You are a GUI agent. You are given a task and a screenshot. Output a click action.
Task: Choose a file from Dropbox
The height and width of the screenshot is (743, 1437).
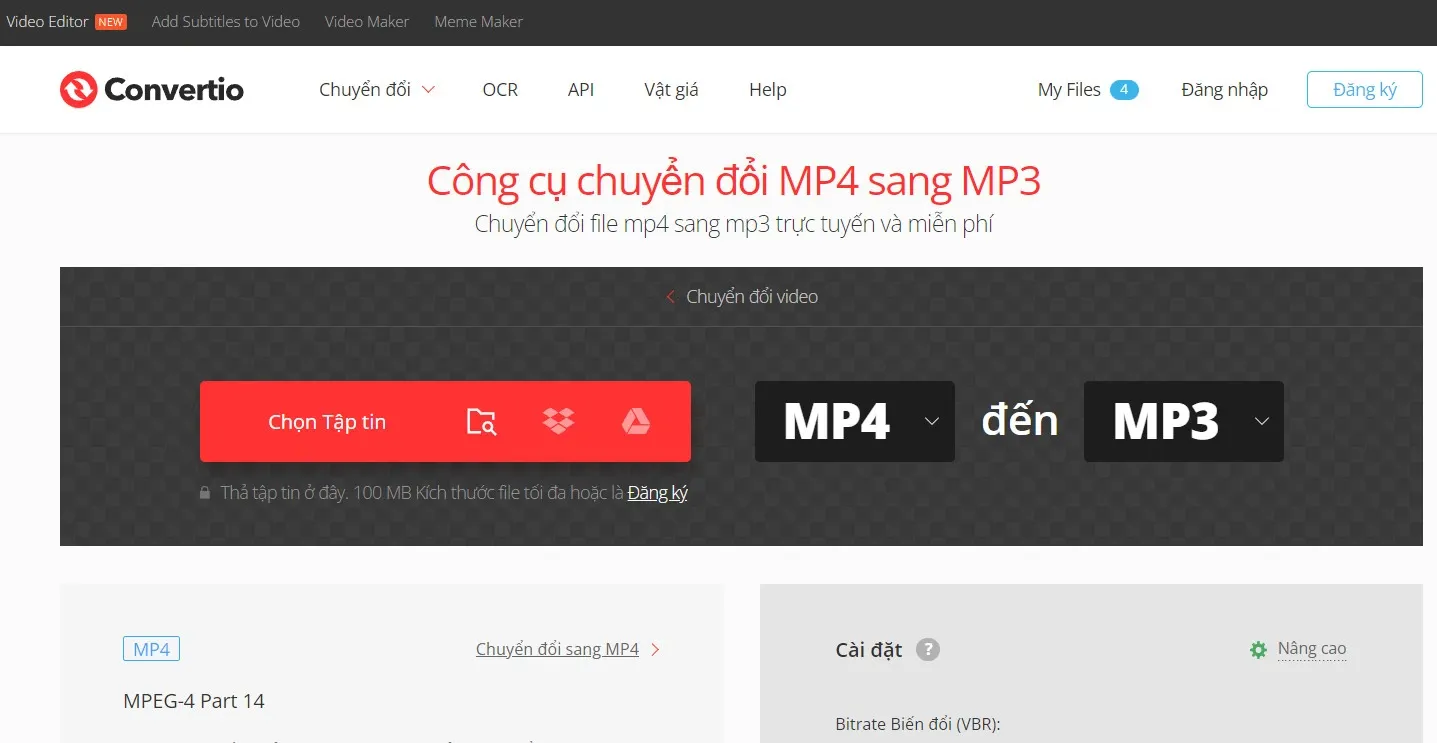coord(558,421)
